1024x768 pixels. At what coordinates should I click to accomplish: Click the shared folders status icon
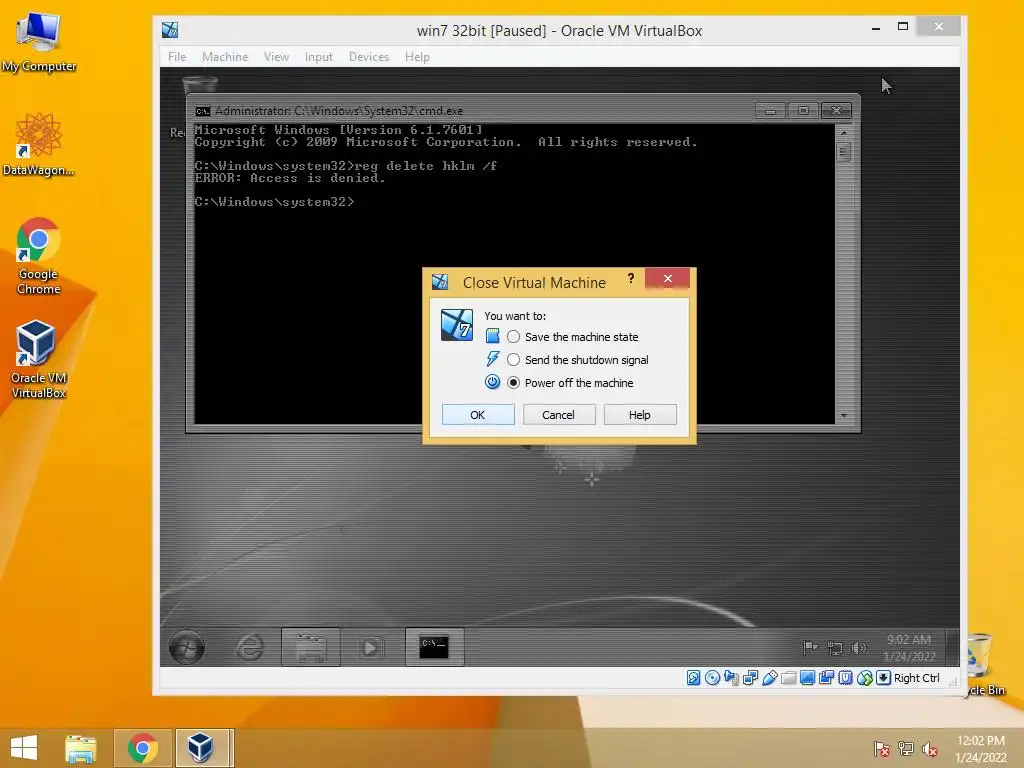click(788, 678)
